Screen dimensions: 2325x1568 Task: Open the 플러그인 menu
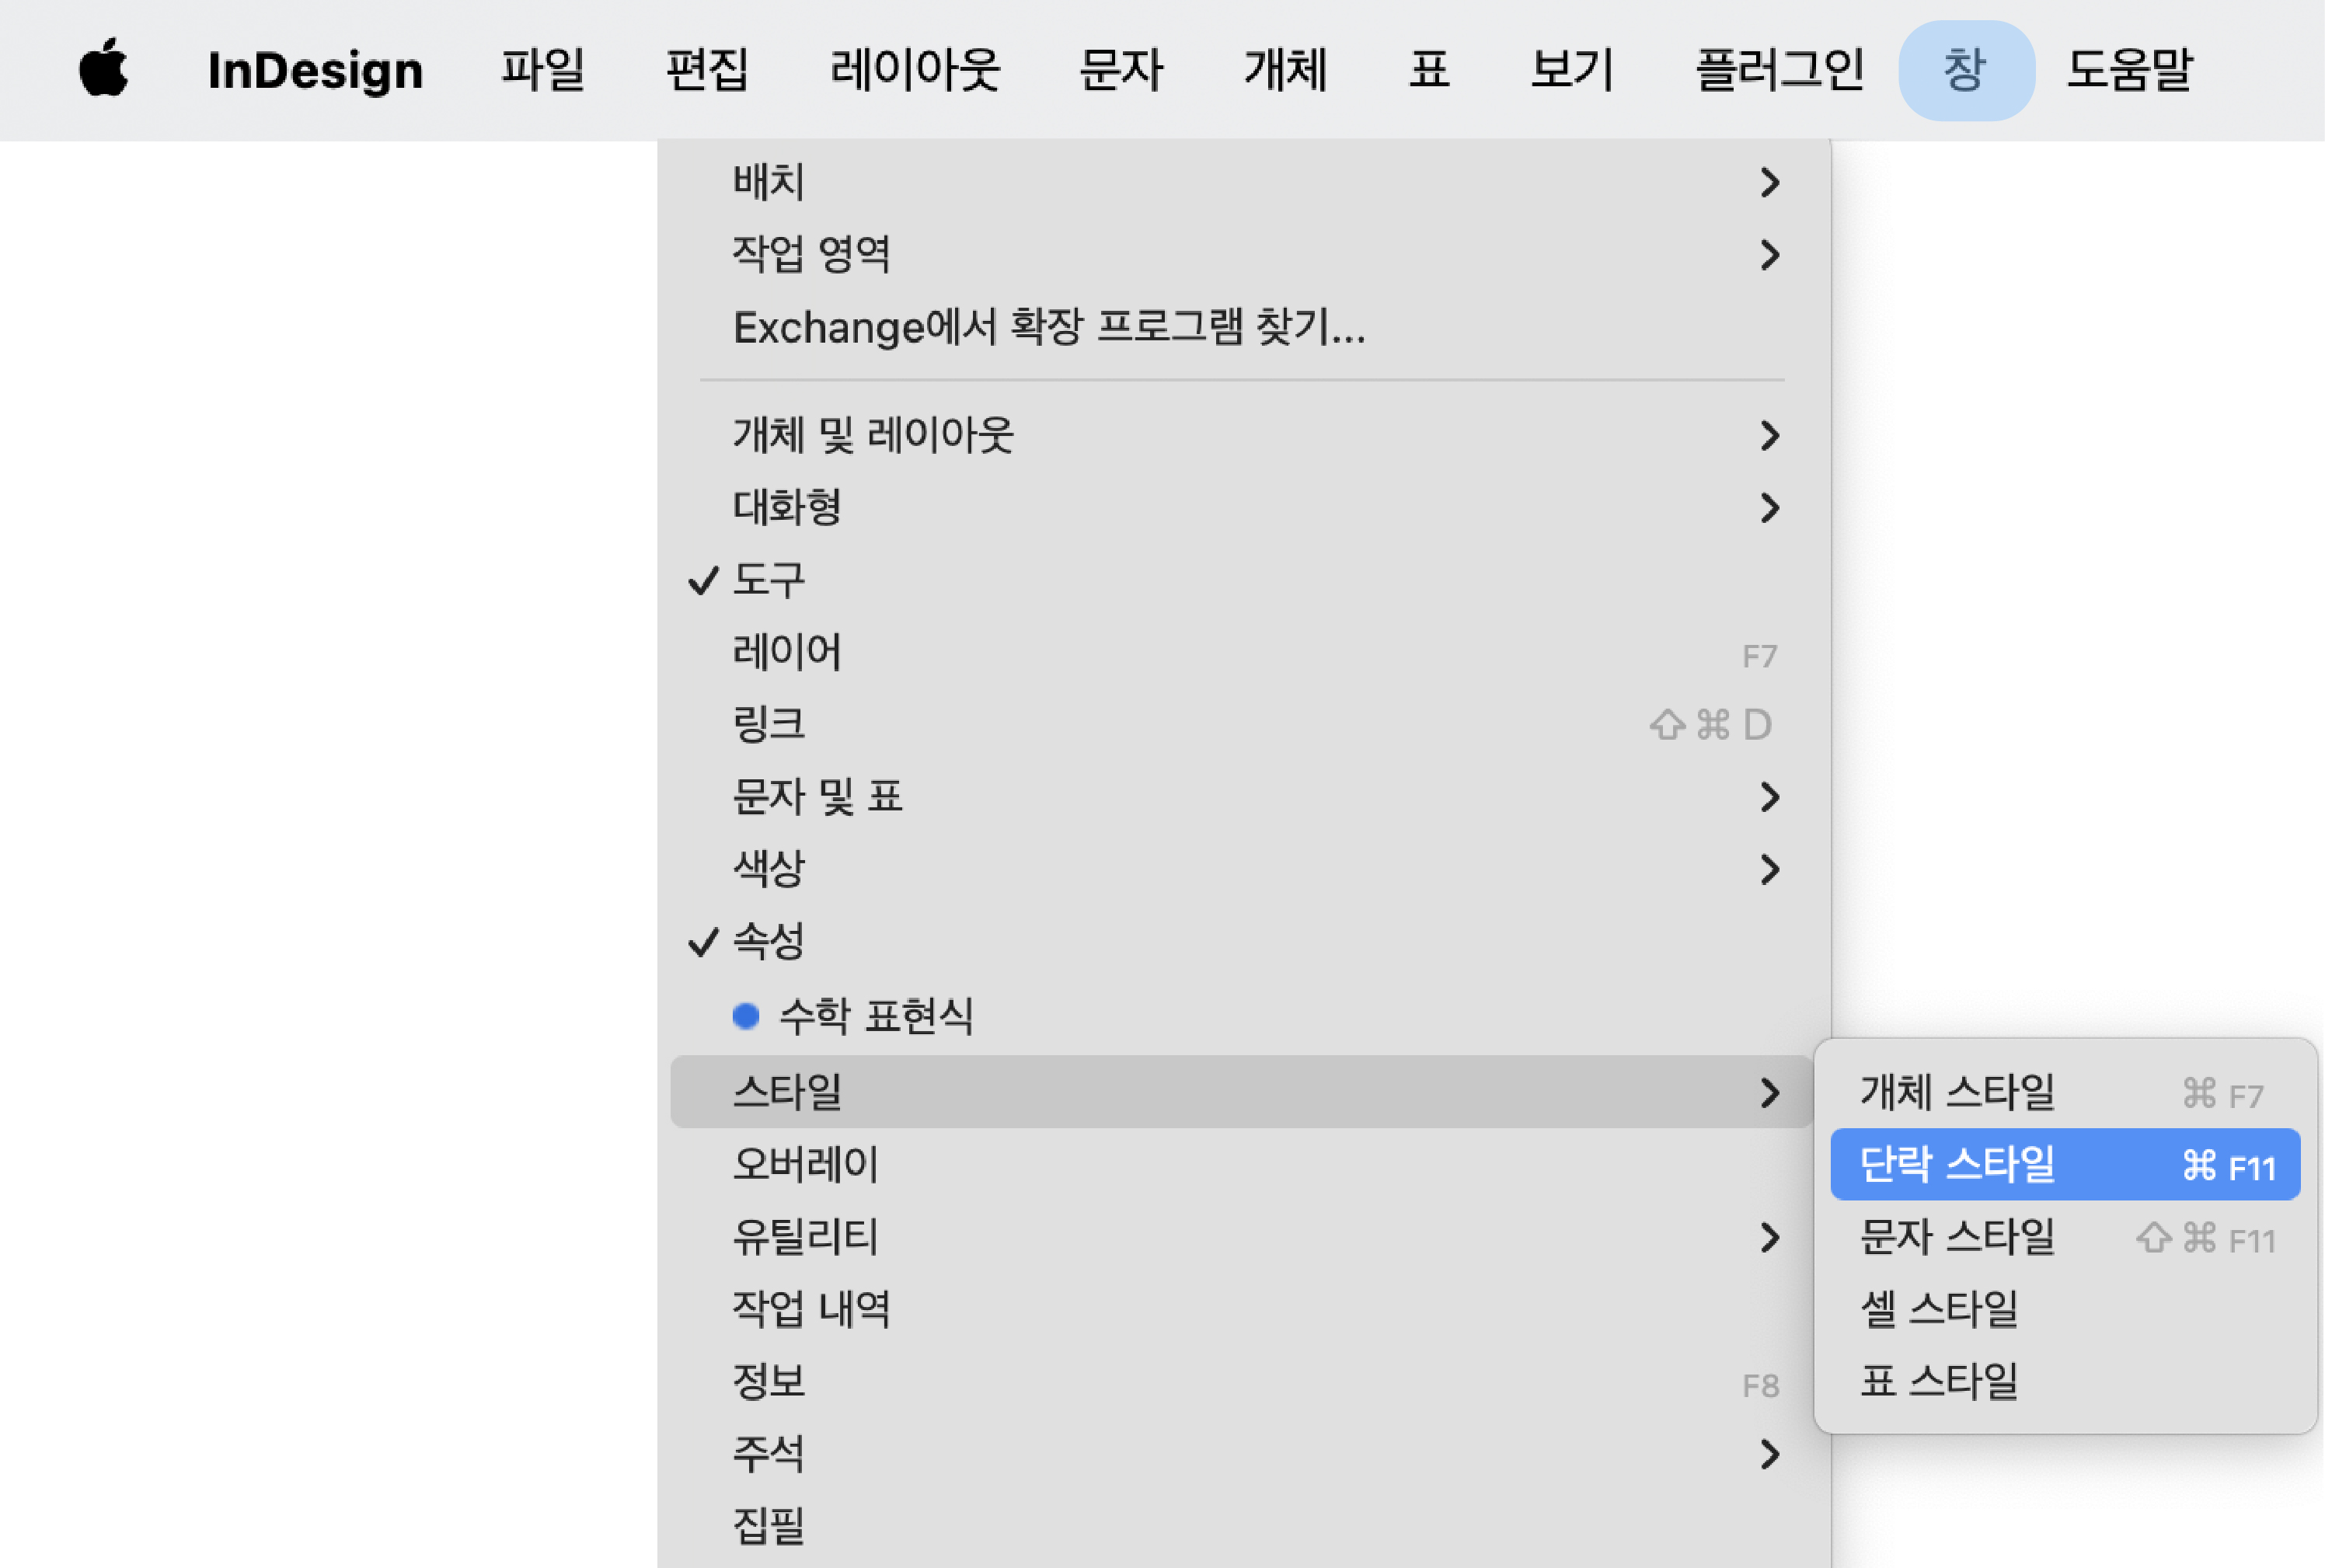click(1778, 70)
